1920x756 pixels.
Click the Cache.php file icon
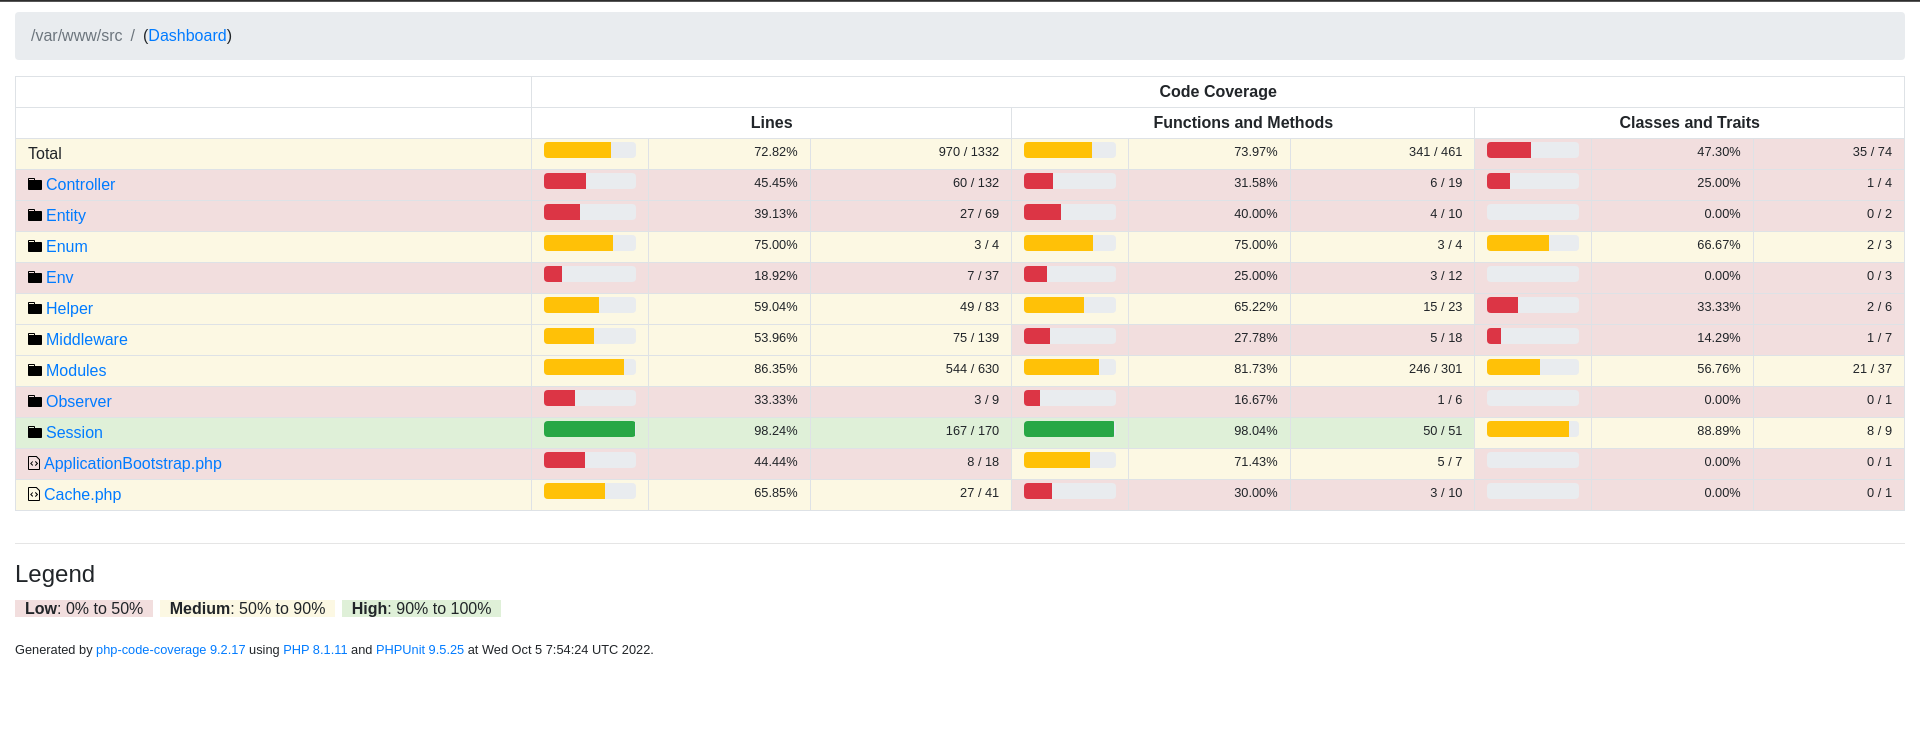(x=34, y=494)
